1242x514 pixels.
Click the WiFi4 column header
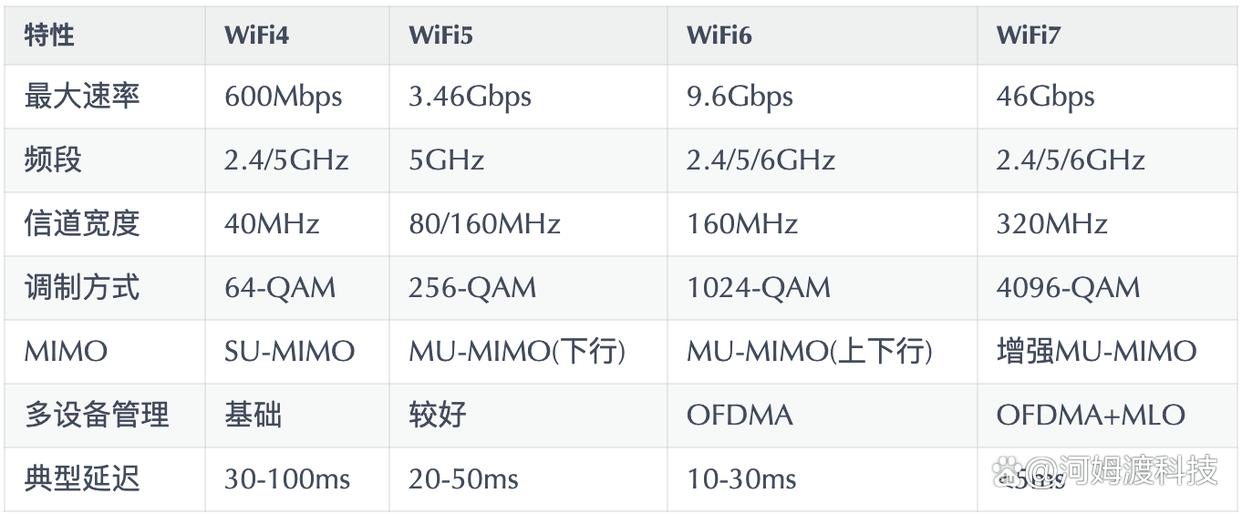[257, 36]
